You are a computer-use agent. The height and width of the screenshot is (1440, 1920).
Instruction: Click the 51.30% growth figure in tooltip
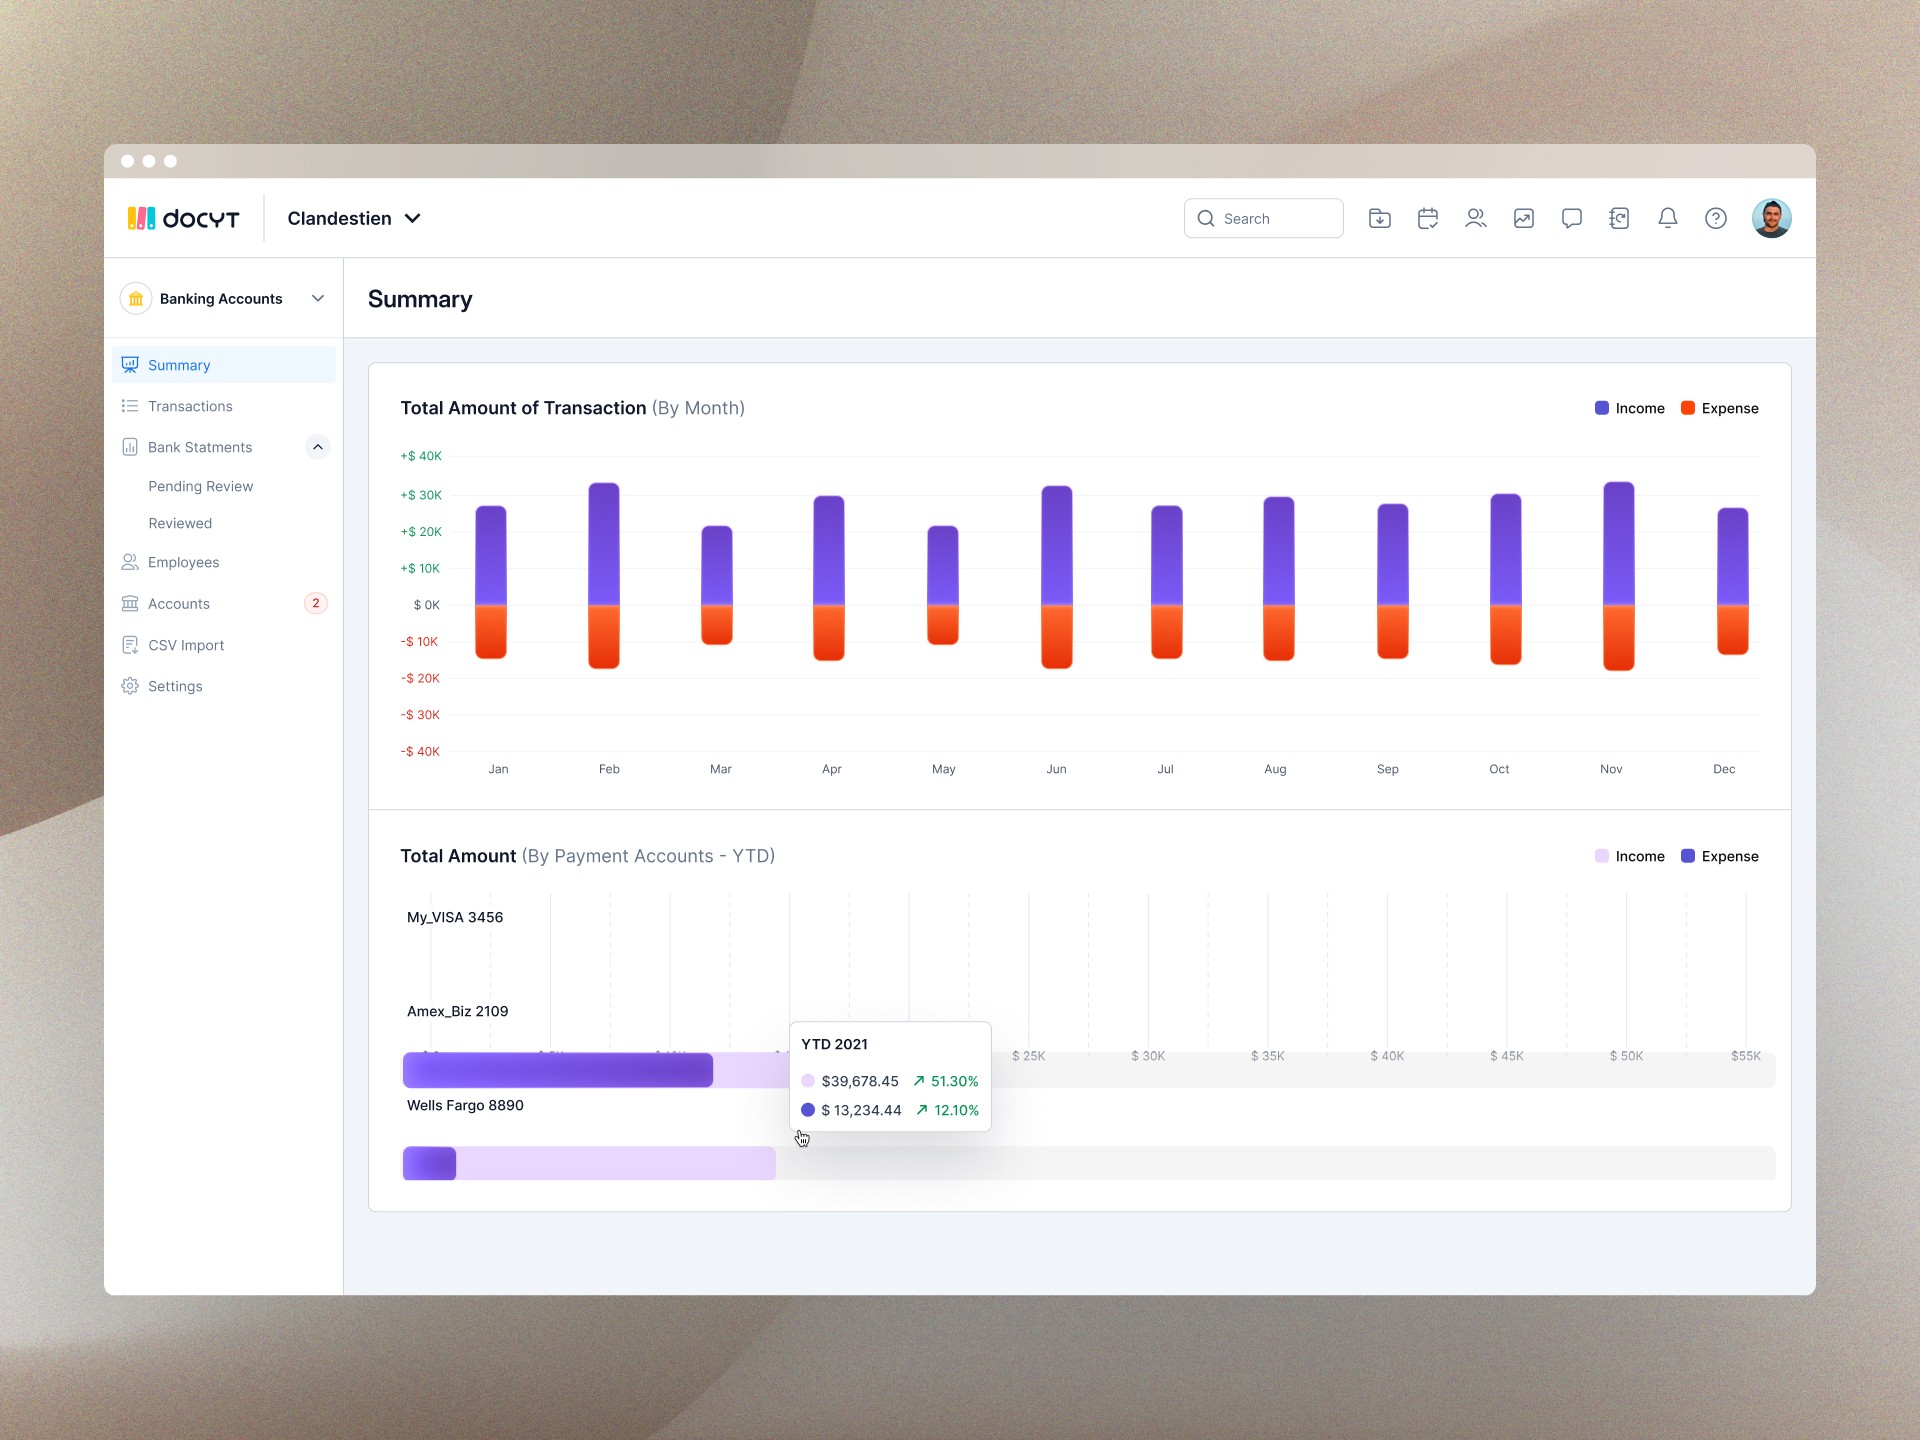(954, 1081)
